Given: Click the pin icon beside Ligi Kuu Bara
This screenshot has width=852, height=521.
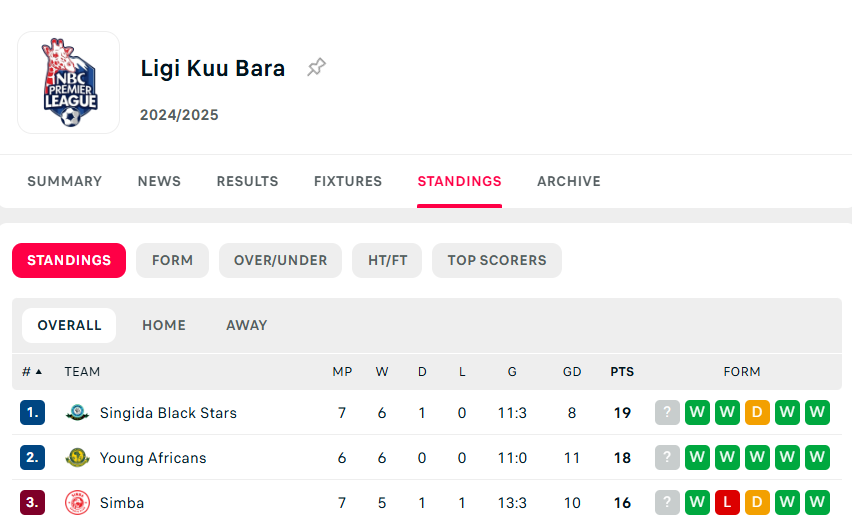Looking at the screenshot, I should click(x=316, y=68).
